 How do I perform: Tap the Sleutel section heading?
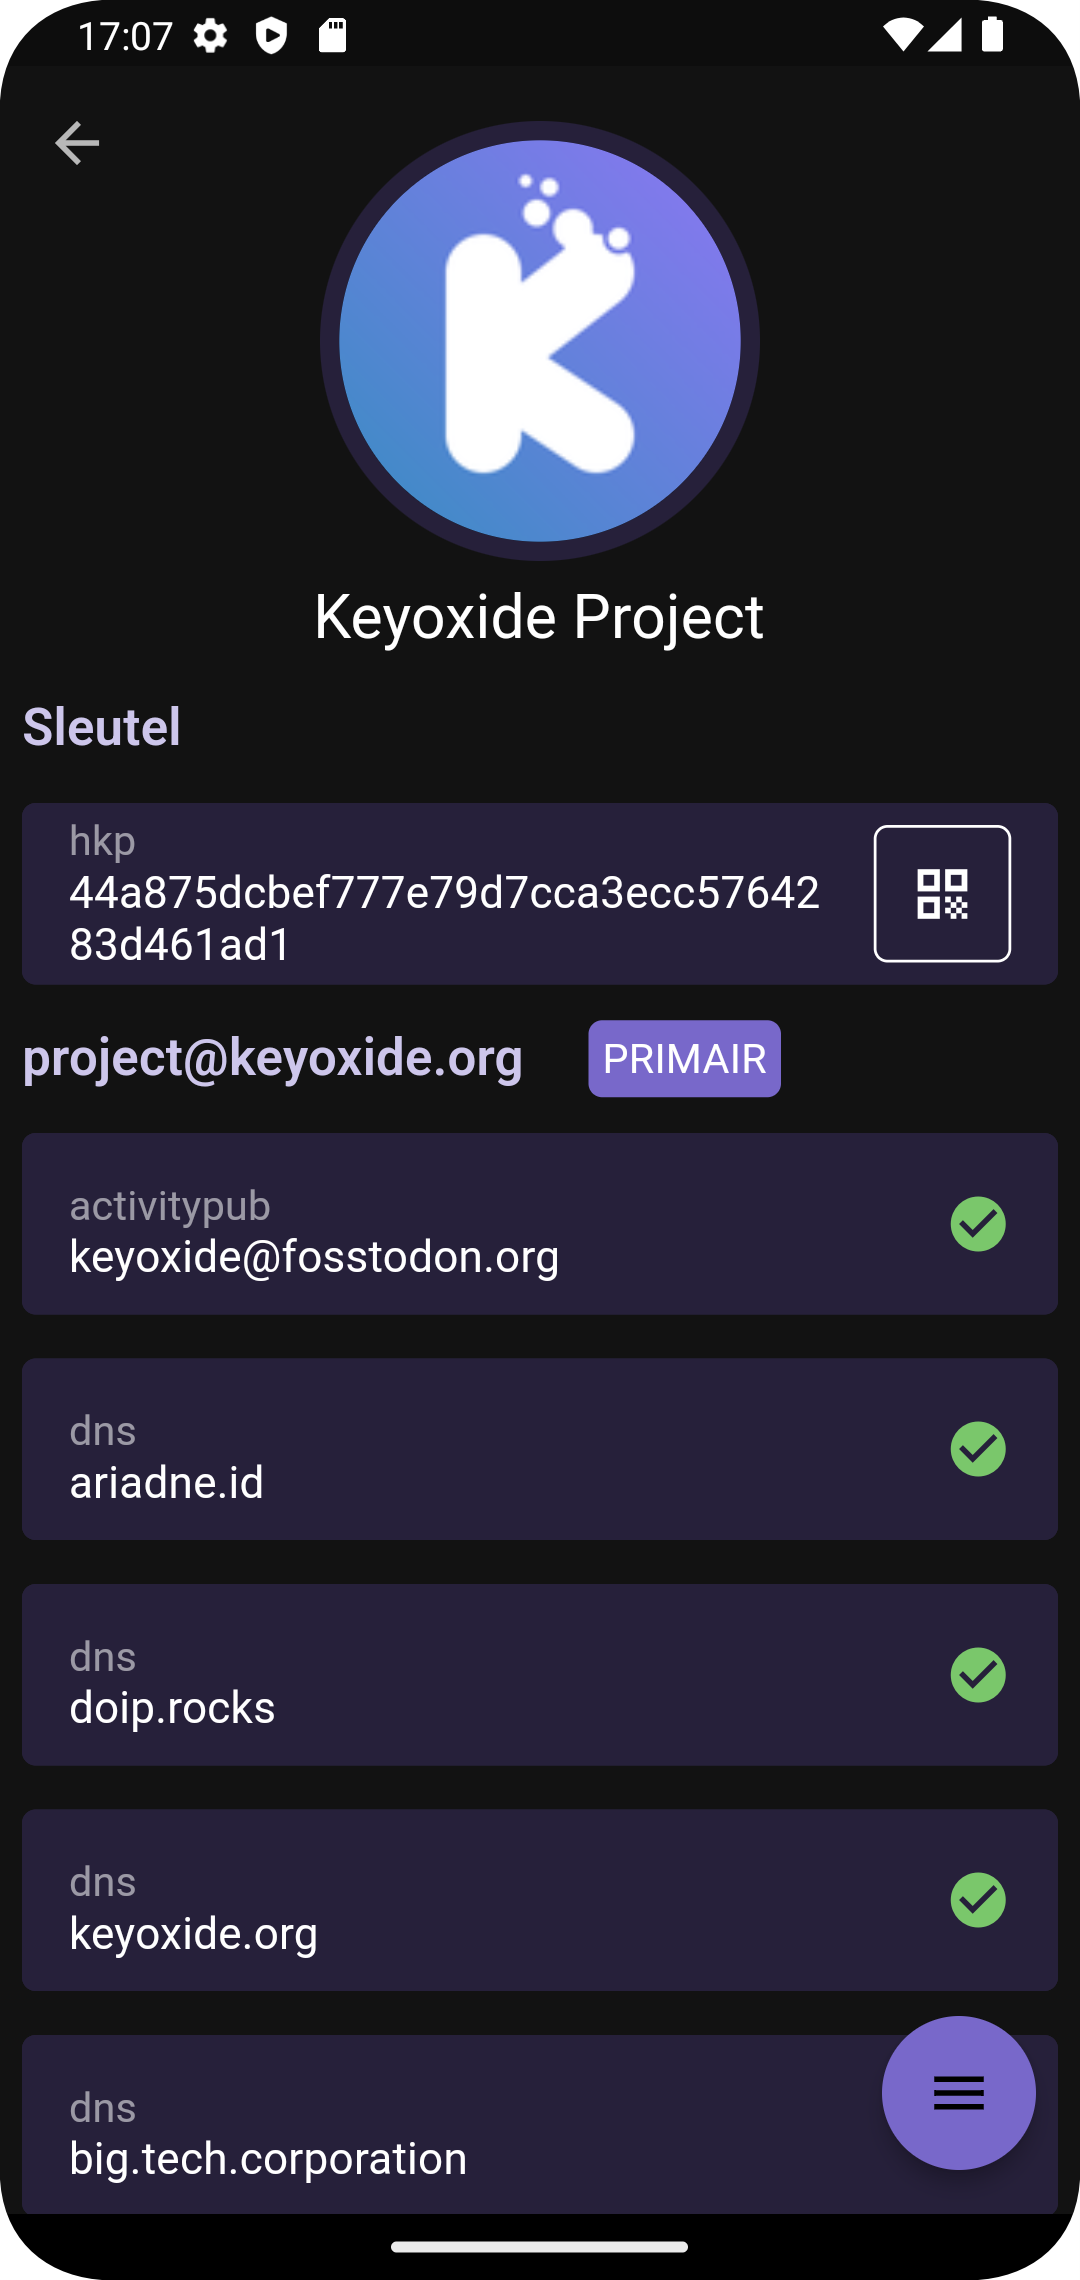[x=102, y=726]
